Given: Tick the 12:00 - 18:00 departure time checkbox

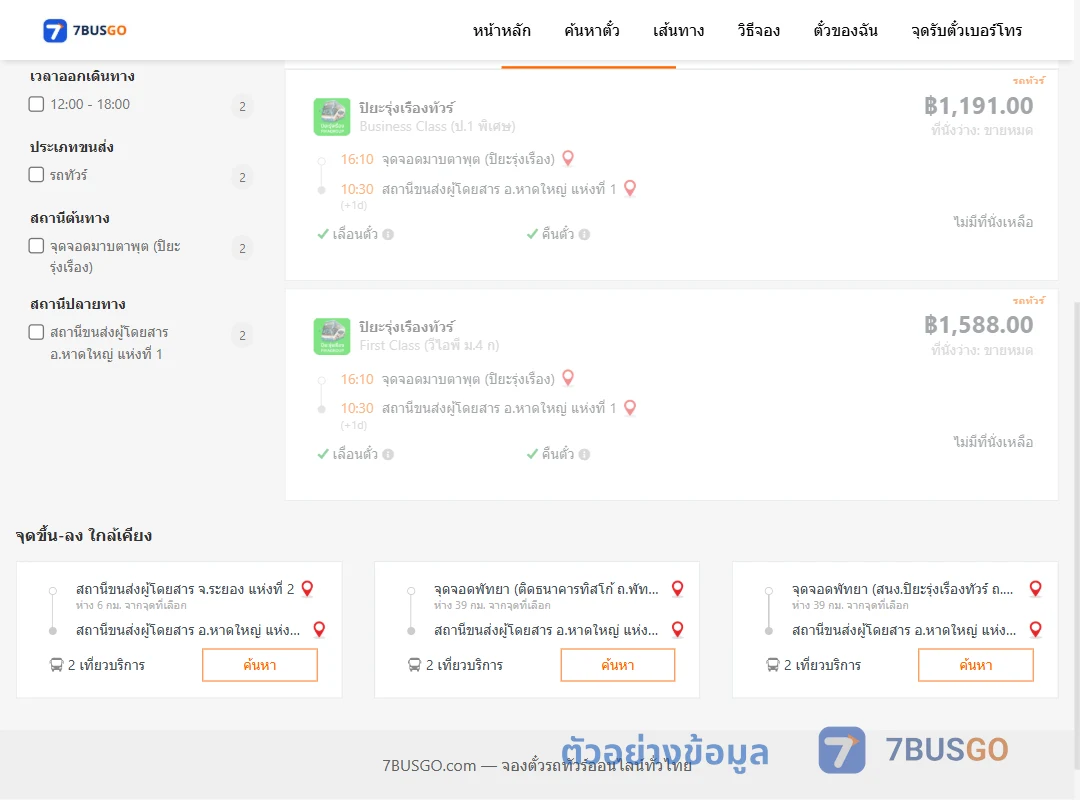Looking at the screenshot, I should [37, 104].
